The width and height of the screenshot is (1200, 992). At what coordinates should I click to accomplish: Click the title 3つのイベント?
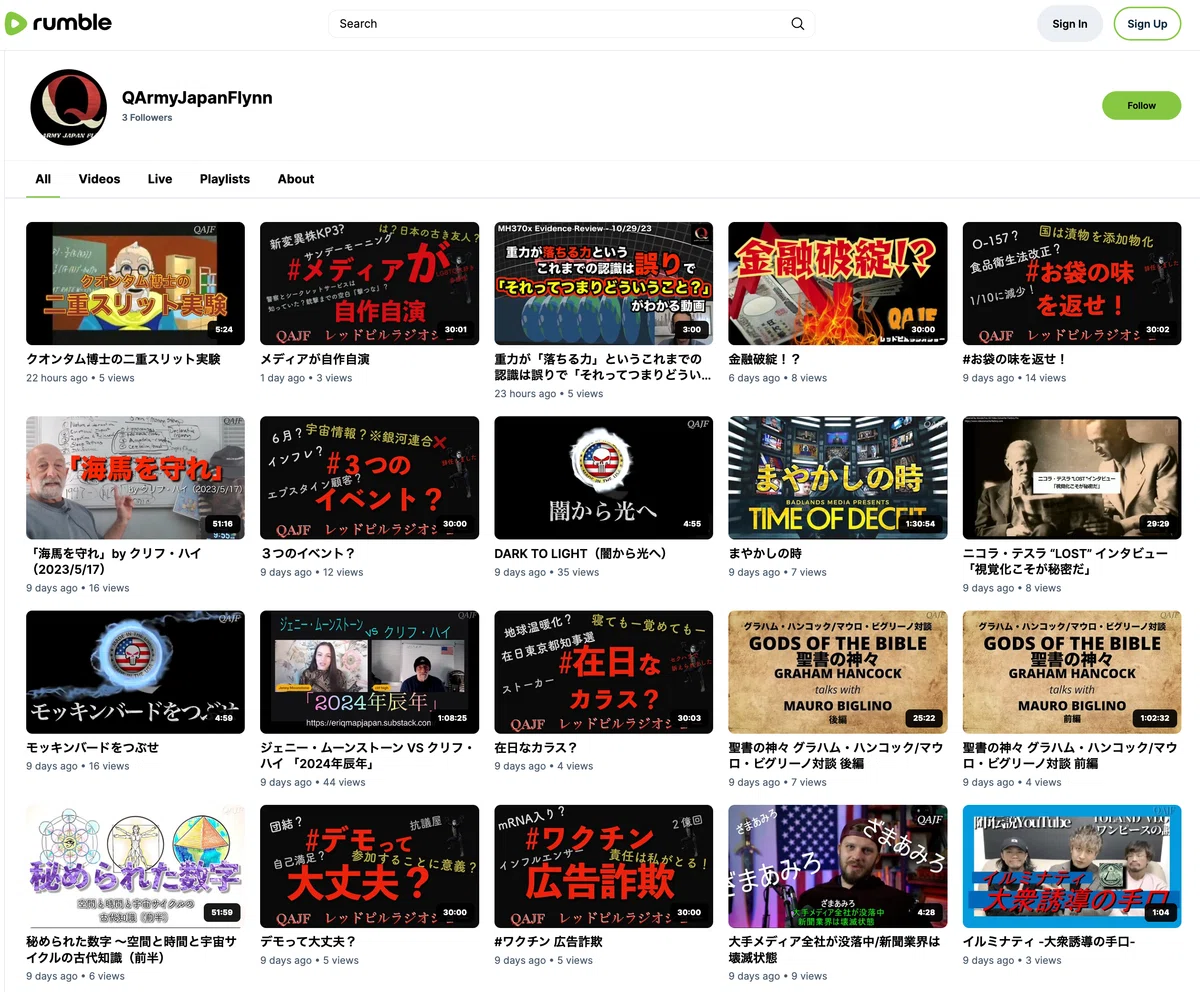point(308,553)
